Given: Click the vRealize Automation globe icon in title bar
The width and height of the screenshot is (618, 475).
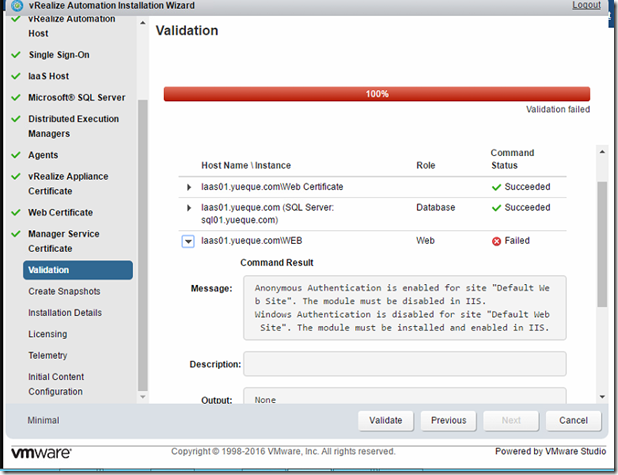Looking at the screenshot, I should pos(17,6).
